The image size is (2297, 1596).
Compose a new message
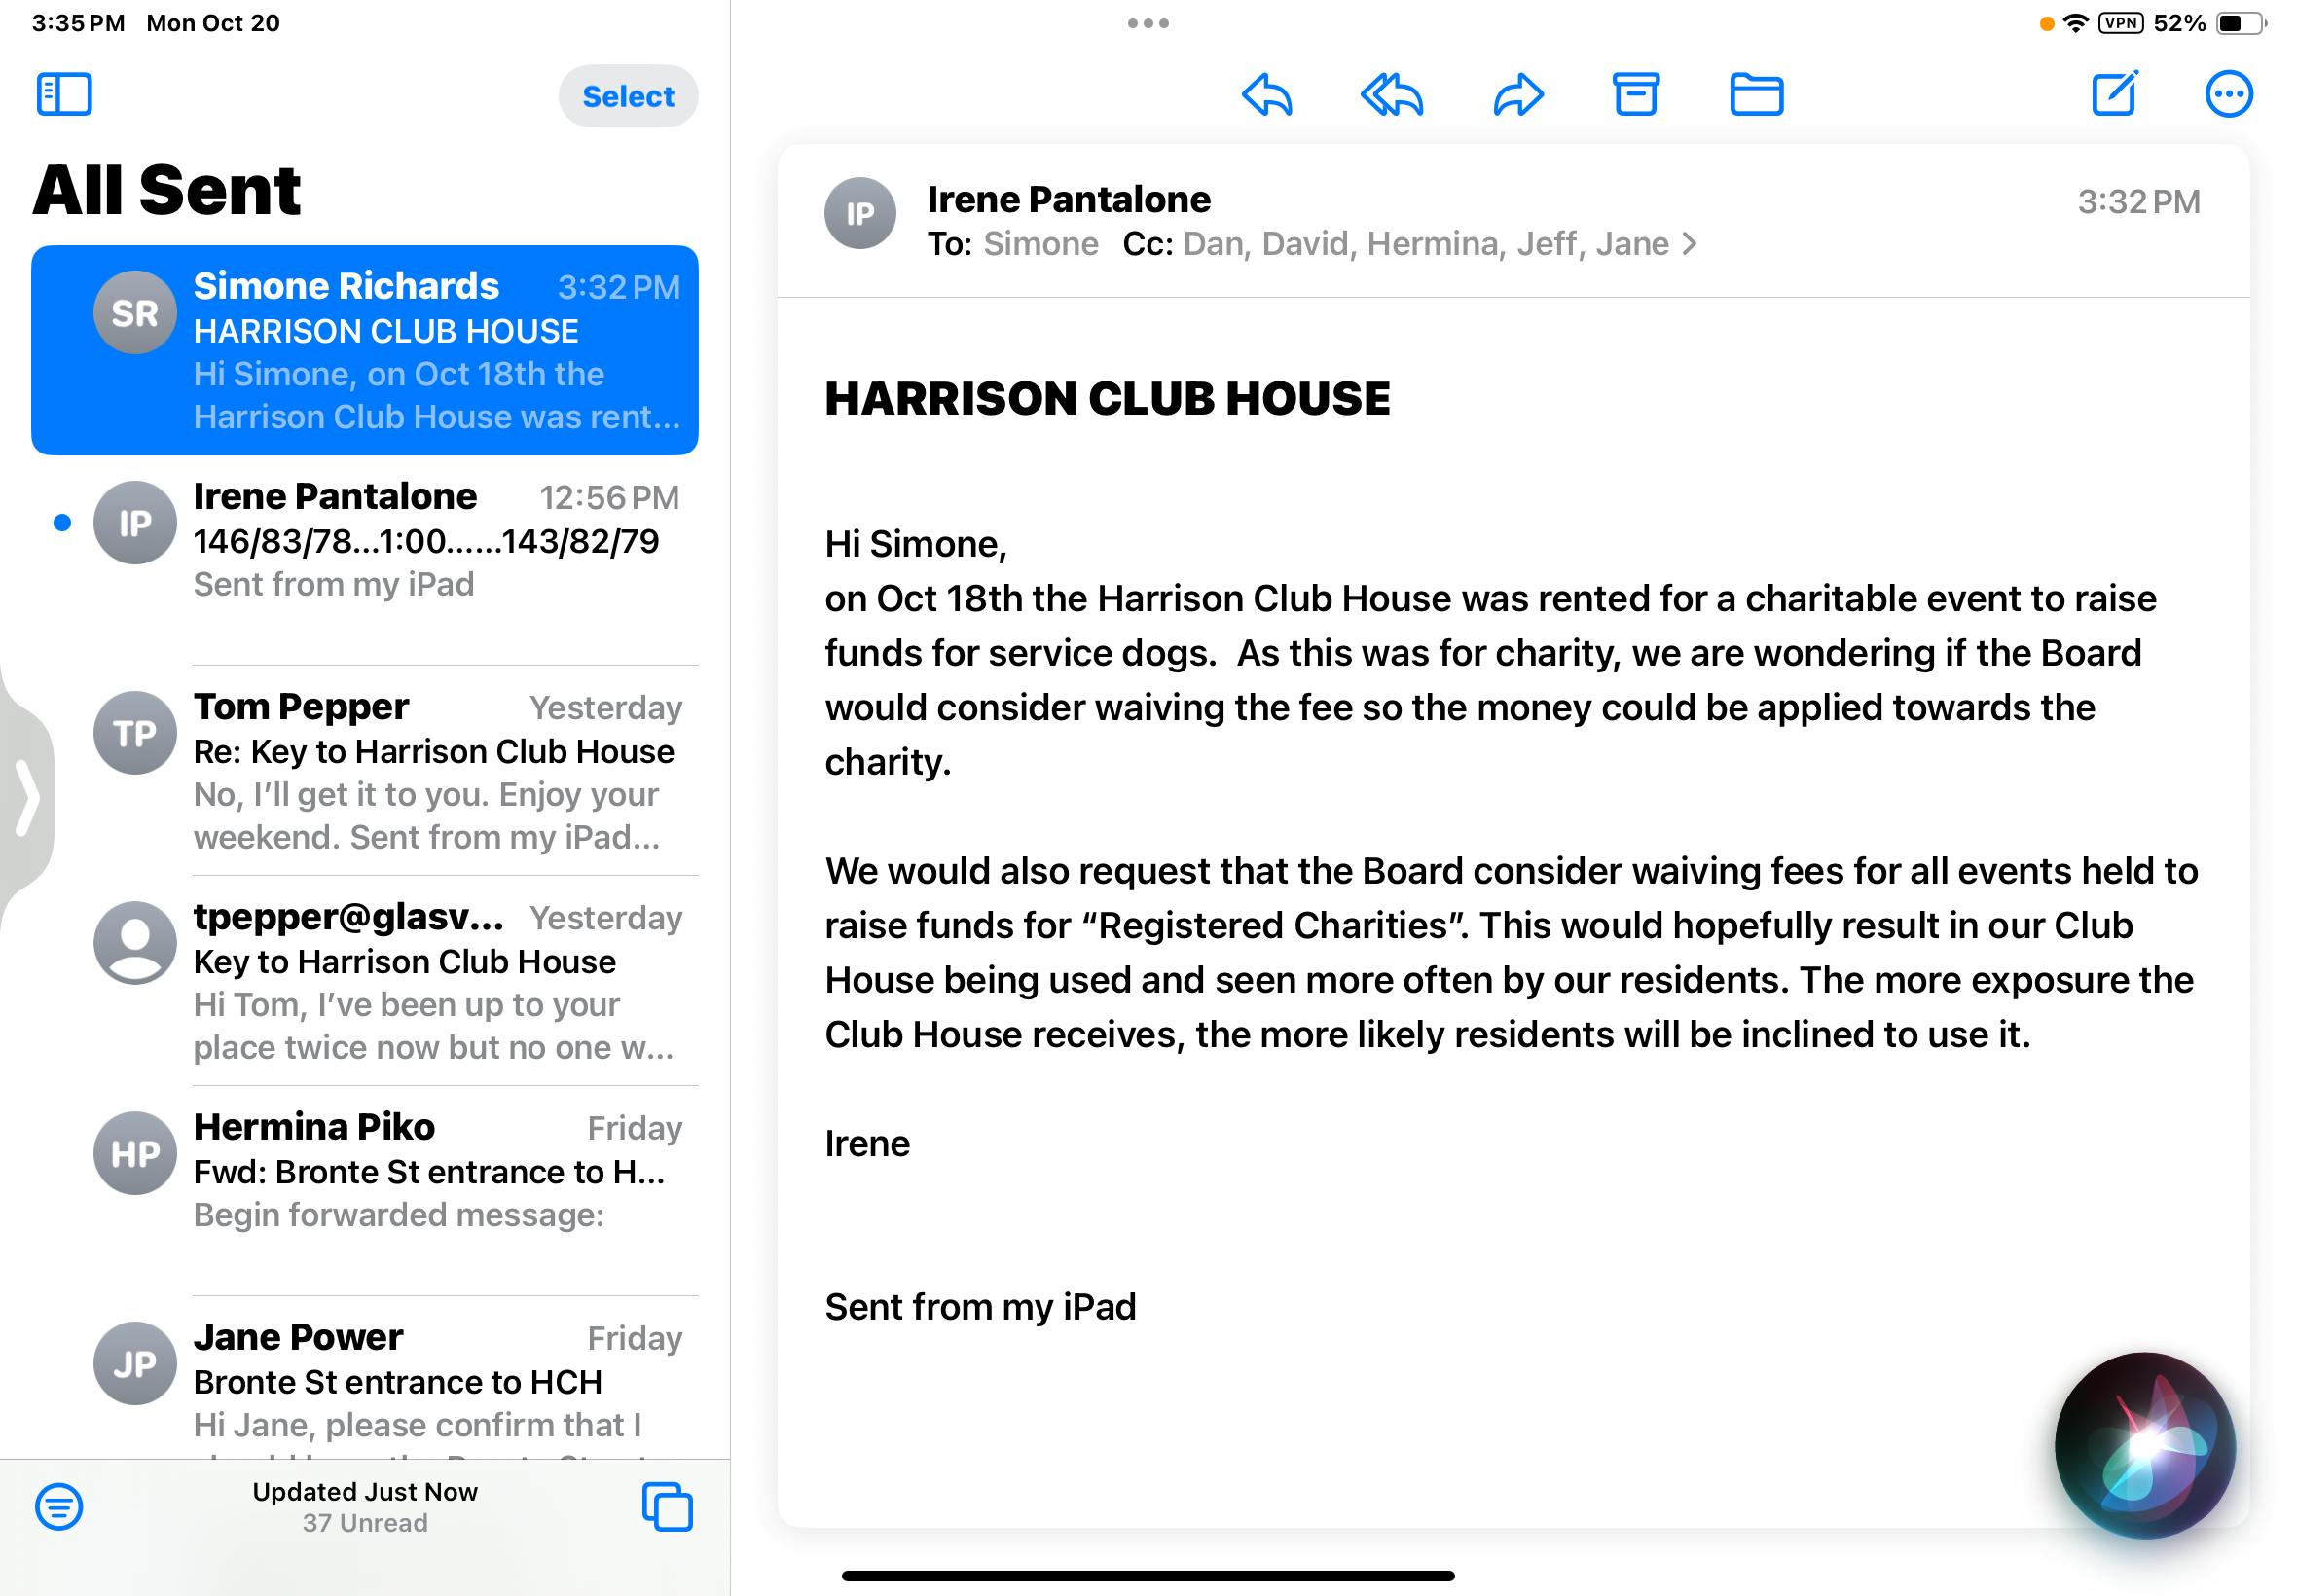2115,95
